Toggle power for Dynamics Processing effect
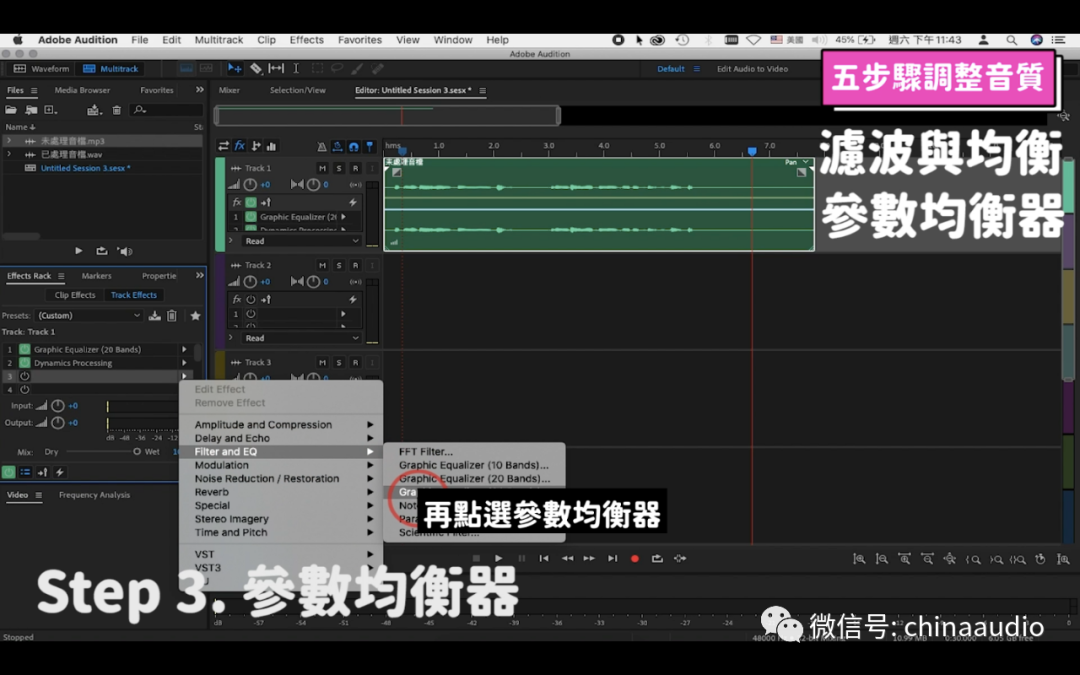Image resolution: width=1080 pixels, height=675 pixels. [x=25, y=363]
